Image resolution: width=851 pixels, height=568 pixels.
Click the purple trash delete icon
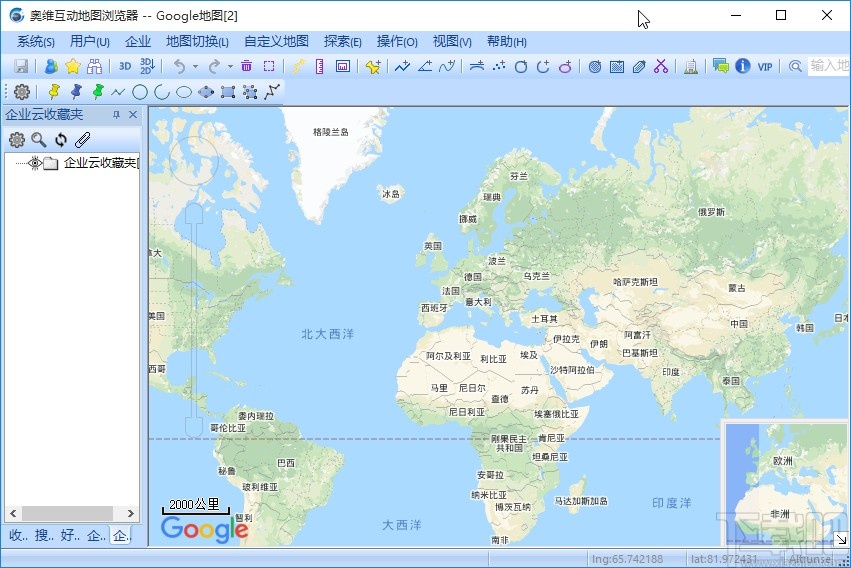click(246, 67)
